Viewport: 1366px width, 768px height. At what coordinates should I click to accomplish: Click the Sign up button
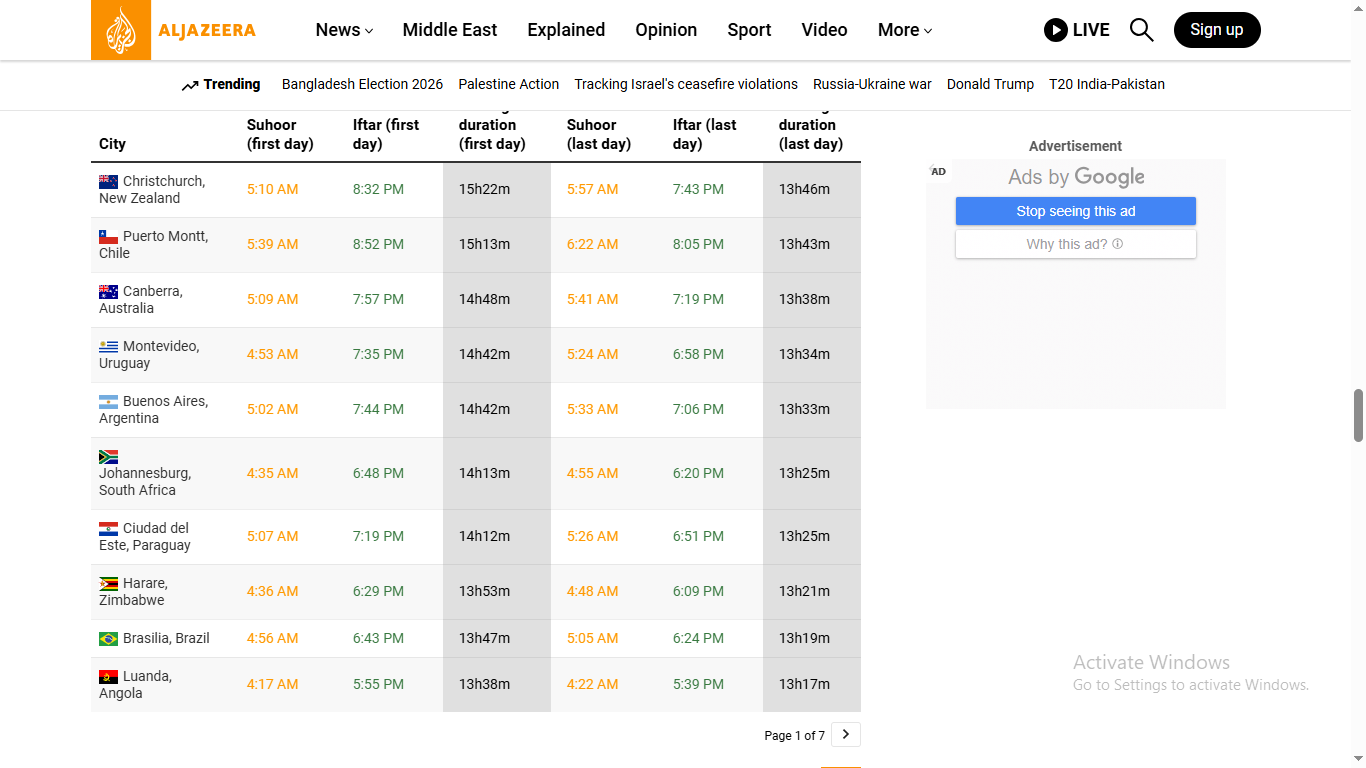[1216, 30]
